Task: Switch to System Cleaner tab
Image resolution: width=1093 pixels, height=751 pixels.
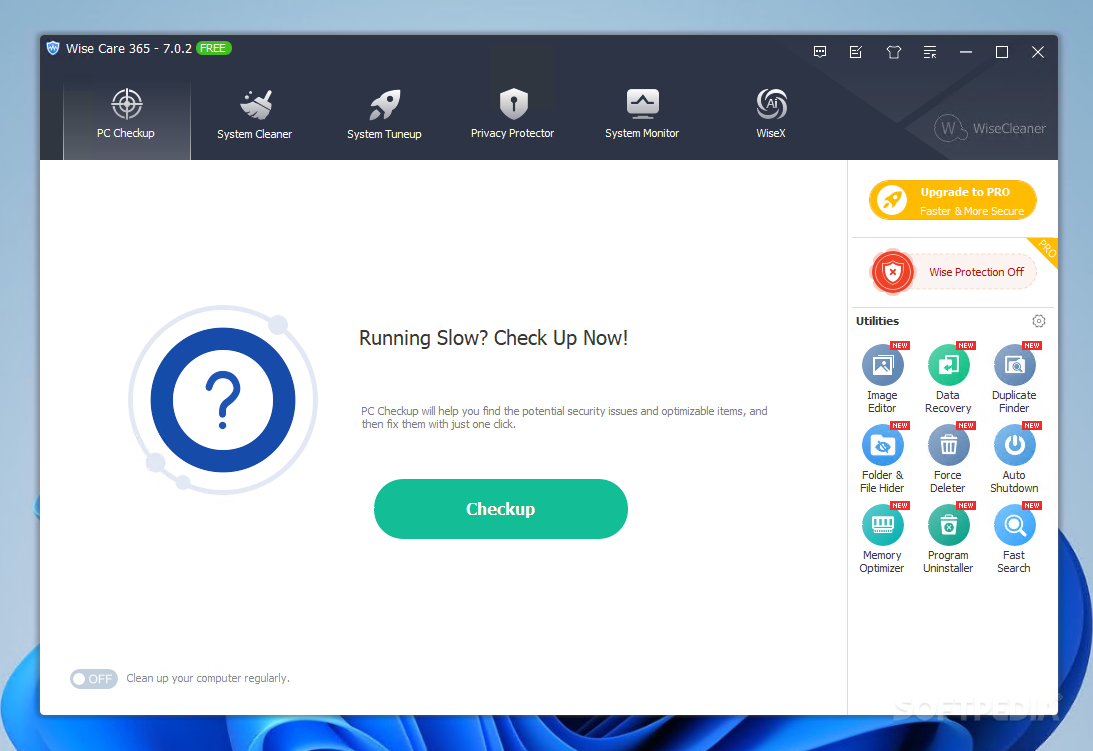Action: (x=254, y=116)
